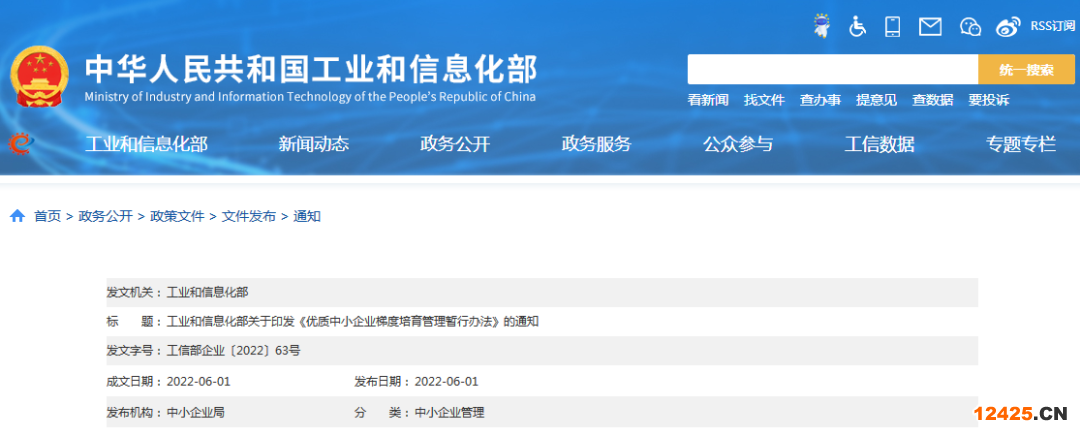This screenshot has width=1080, height=436.
Task: Open the email envelope icon
Action: point(930,26)
